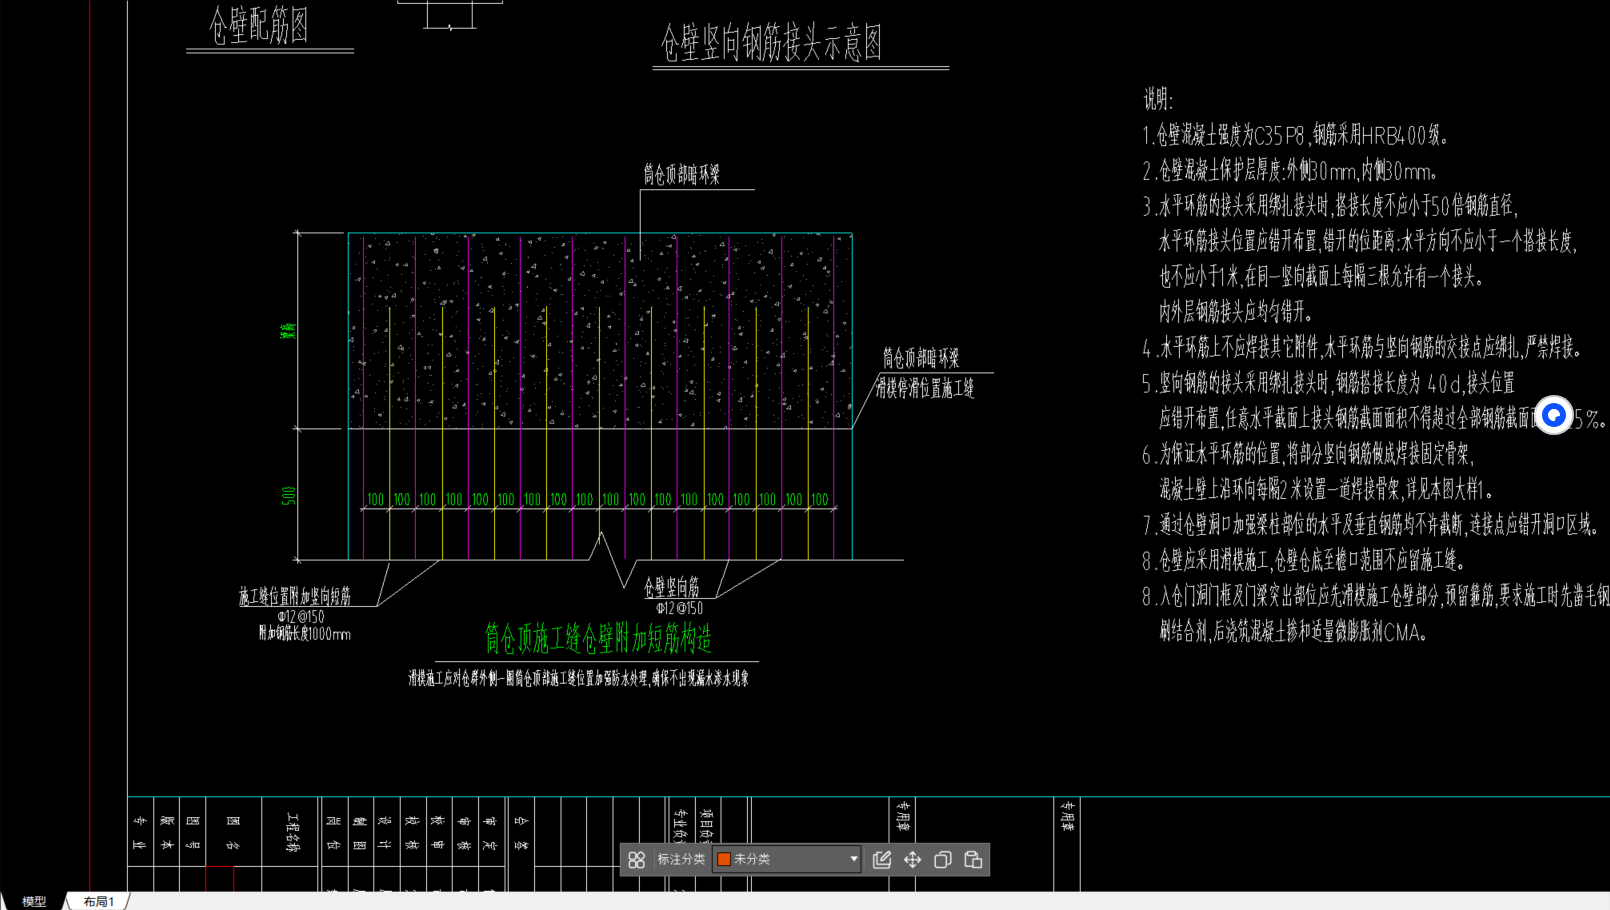Click the 施工缝位置附加竖向短筋 label
Image resolution: width=1610 pixels, height=910 pixels.
point(295,596)
